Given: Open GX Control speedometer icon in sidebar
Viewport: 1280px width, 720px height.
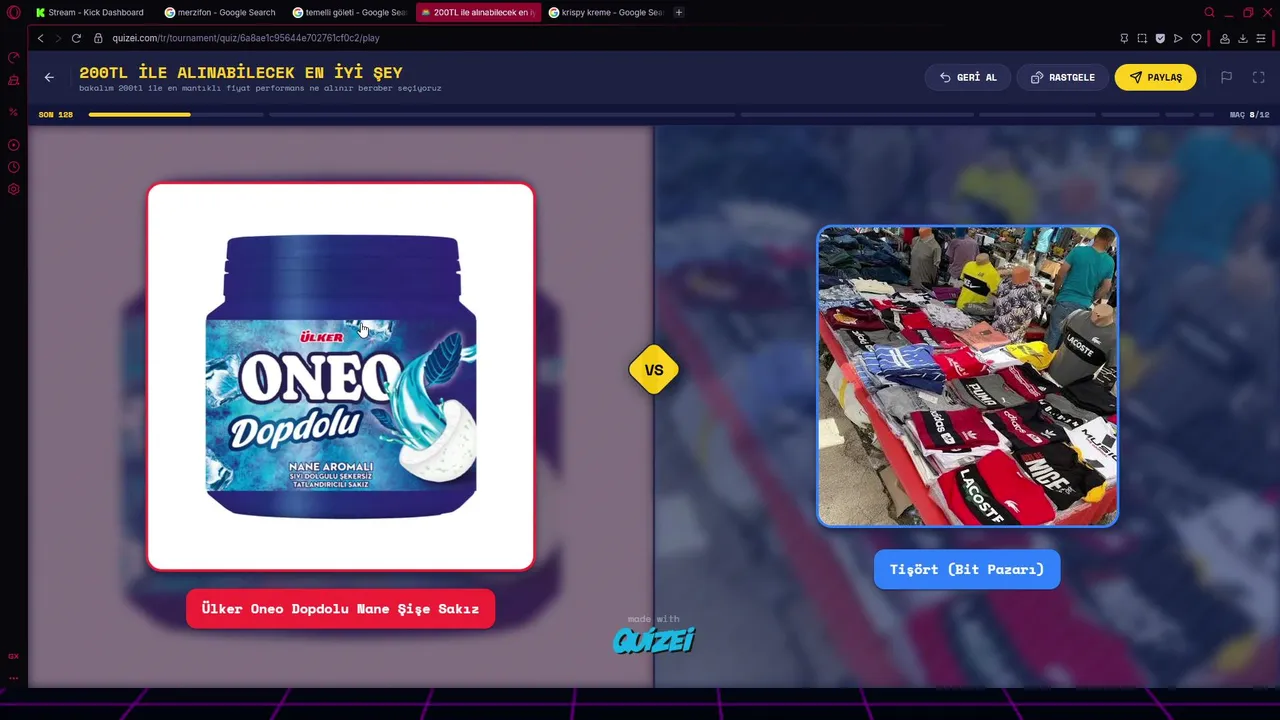Looking at the screenshot, I should tap(14, 58).
